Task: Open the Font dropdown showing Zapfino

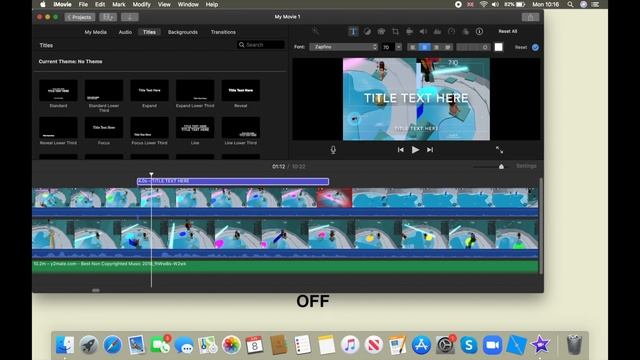Action: coord(344,47)
